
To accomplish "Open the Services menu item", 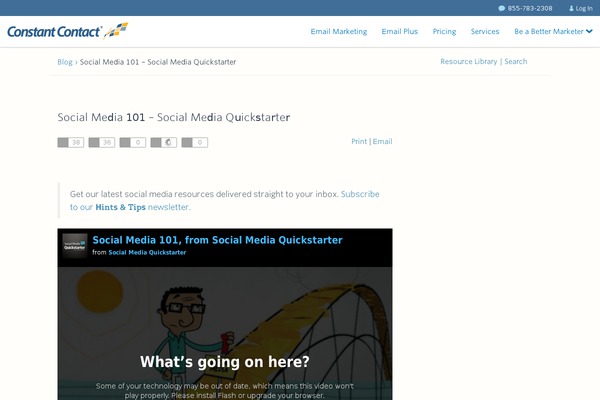I will (485, 31).
